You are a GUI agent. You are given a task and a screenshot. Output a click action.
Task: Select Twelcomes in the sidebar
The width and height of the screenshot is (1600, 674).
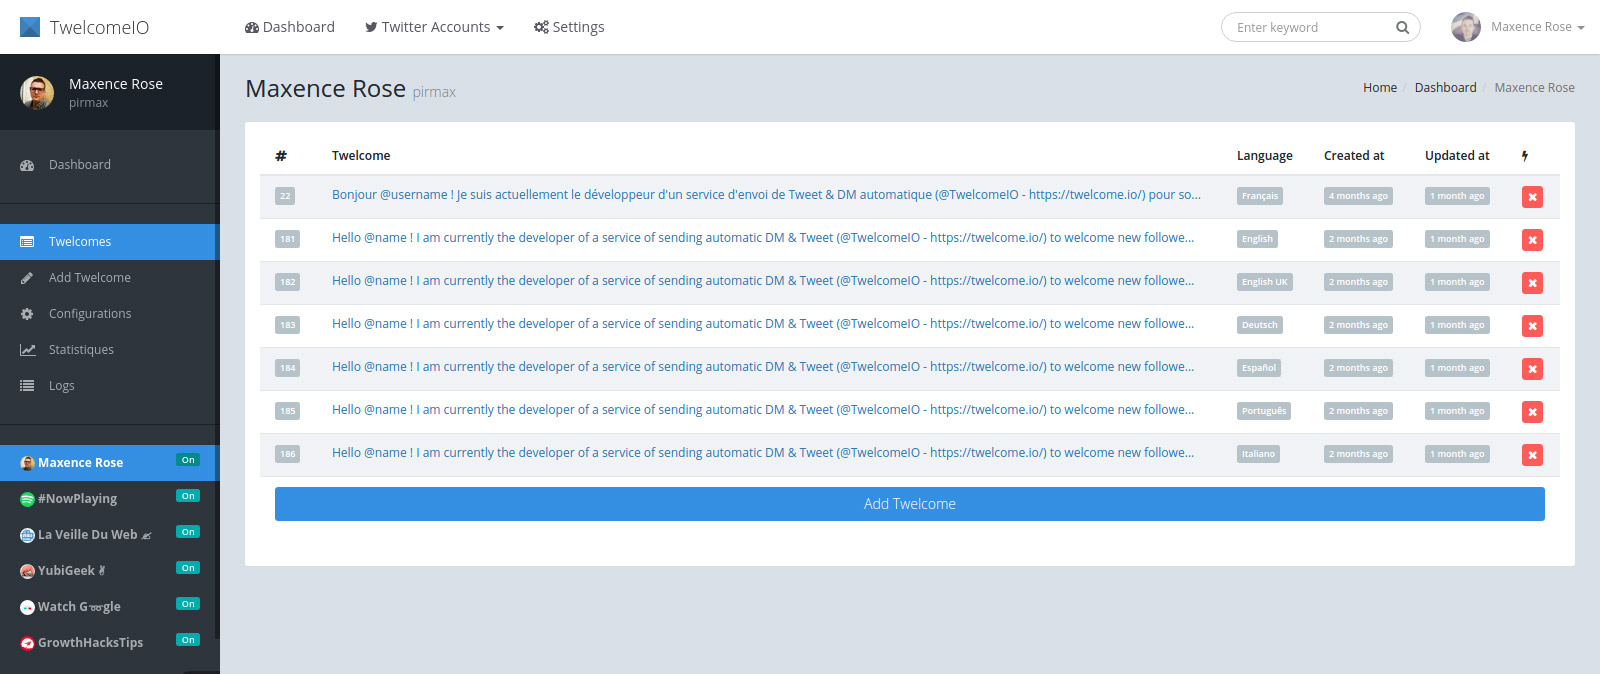pos(108,242)
